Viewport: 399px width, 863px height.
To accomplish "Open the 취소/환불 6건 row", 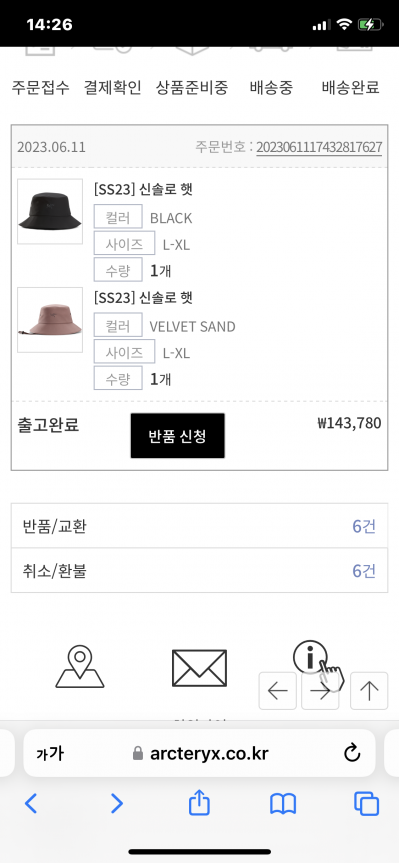I will [x=199, y=571].
